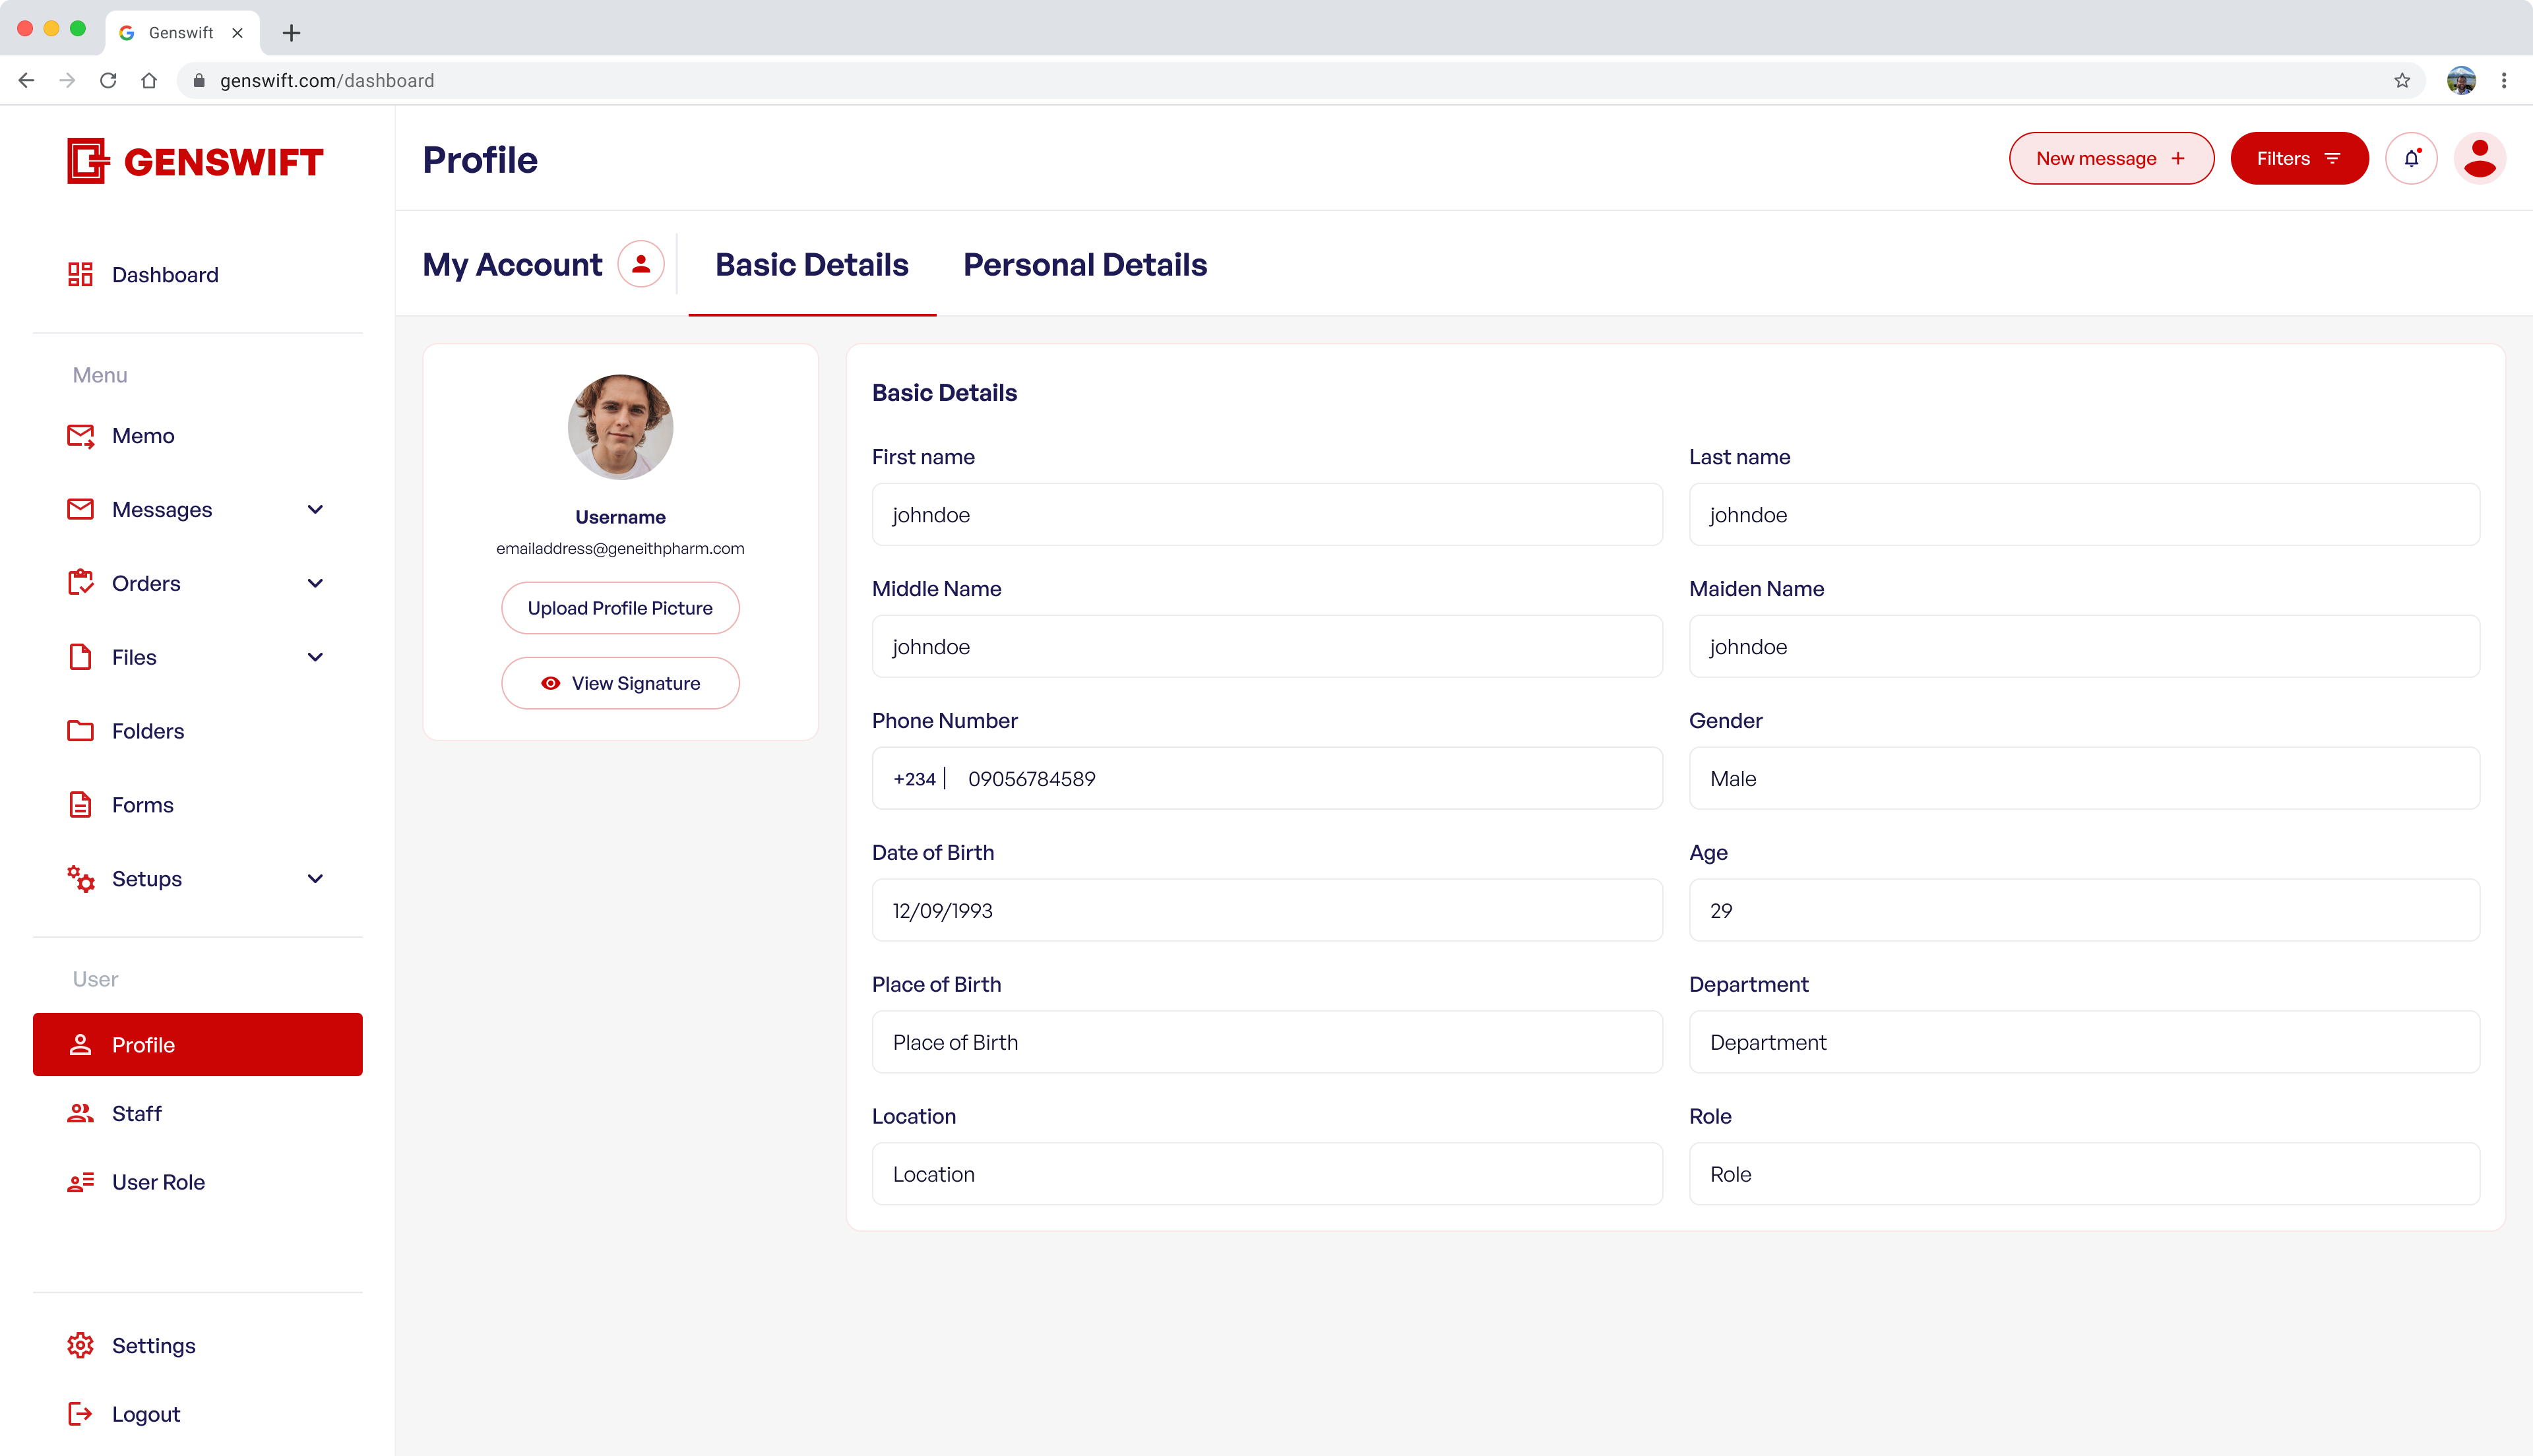The image size is (2533, 1456).
Task: Expand the Setups submenu chevron
Action: (x=315, y=879)
